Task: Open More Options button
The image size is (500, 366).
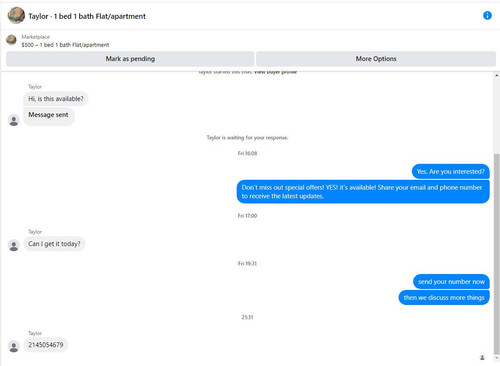Action: pos(376,59)
